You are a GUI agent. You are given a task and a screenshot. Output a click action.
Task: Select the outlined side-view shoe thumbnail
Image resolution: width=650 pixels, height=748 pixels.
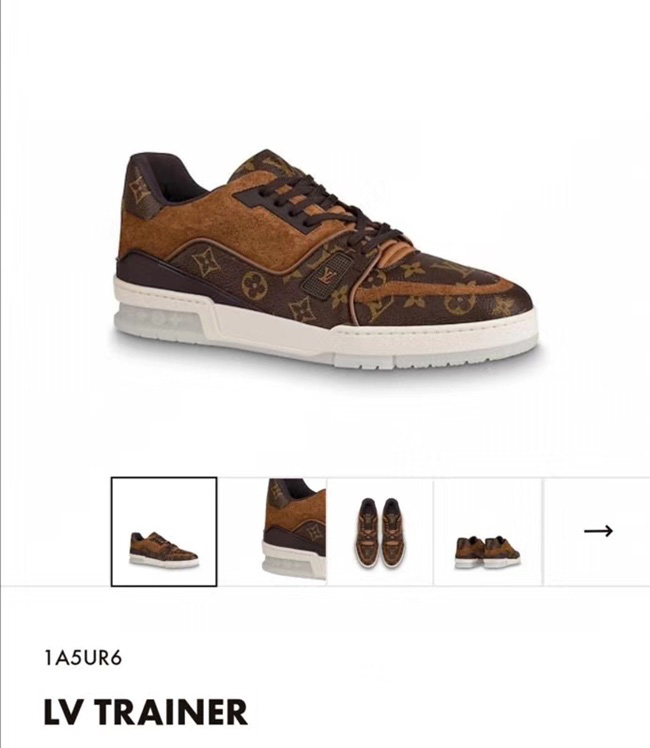pyautogui.click(x=164, y=531)
